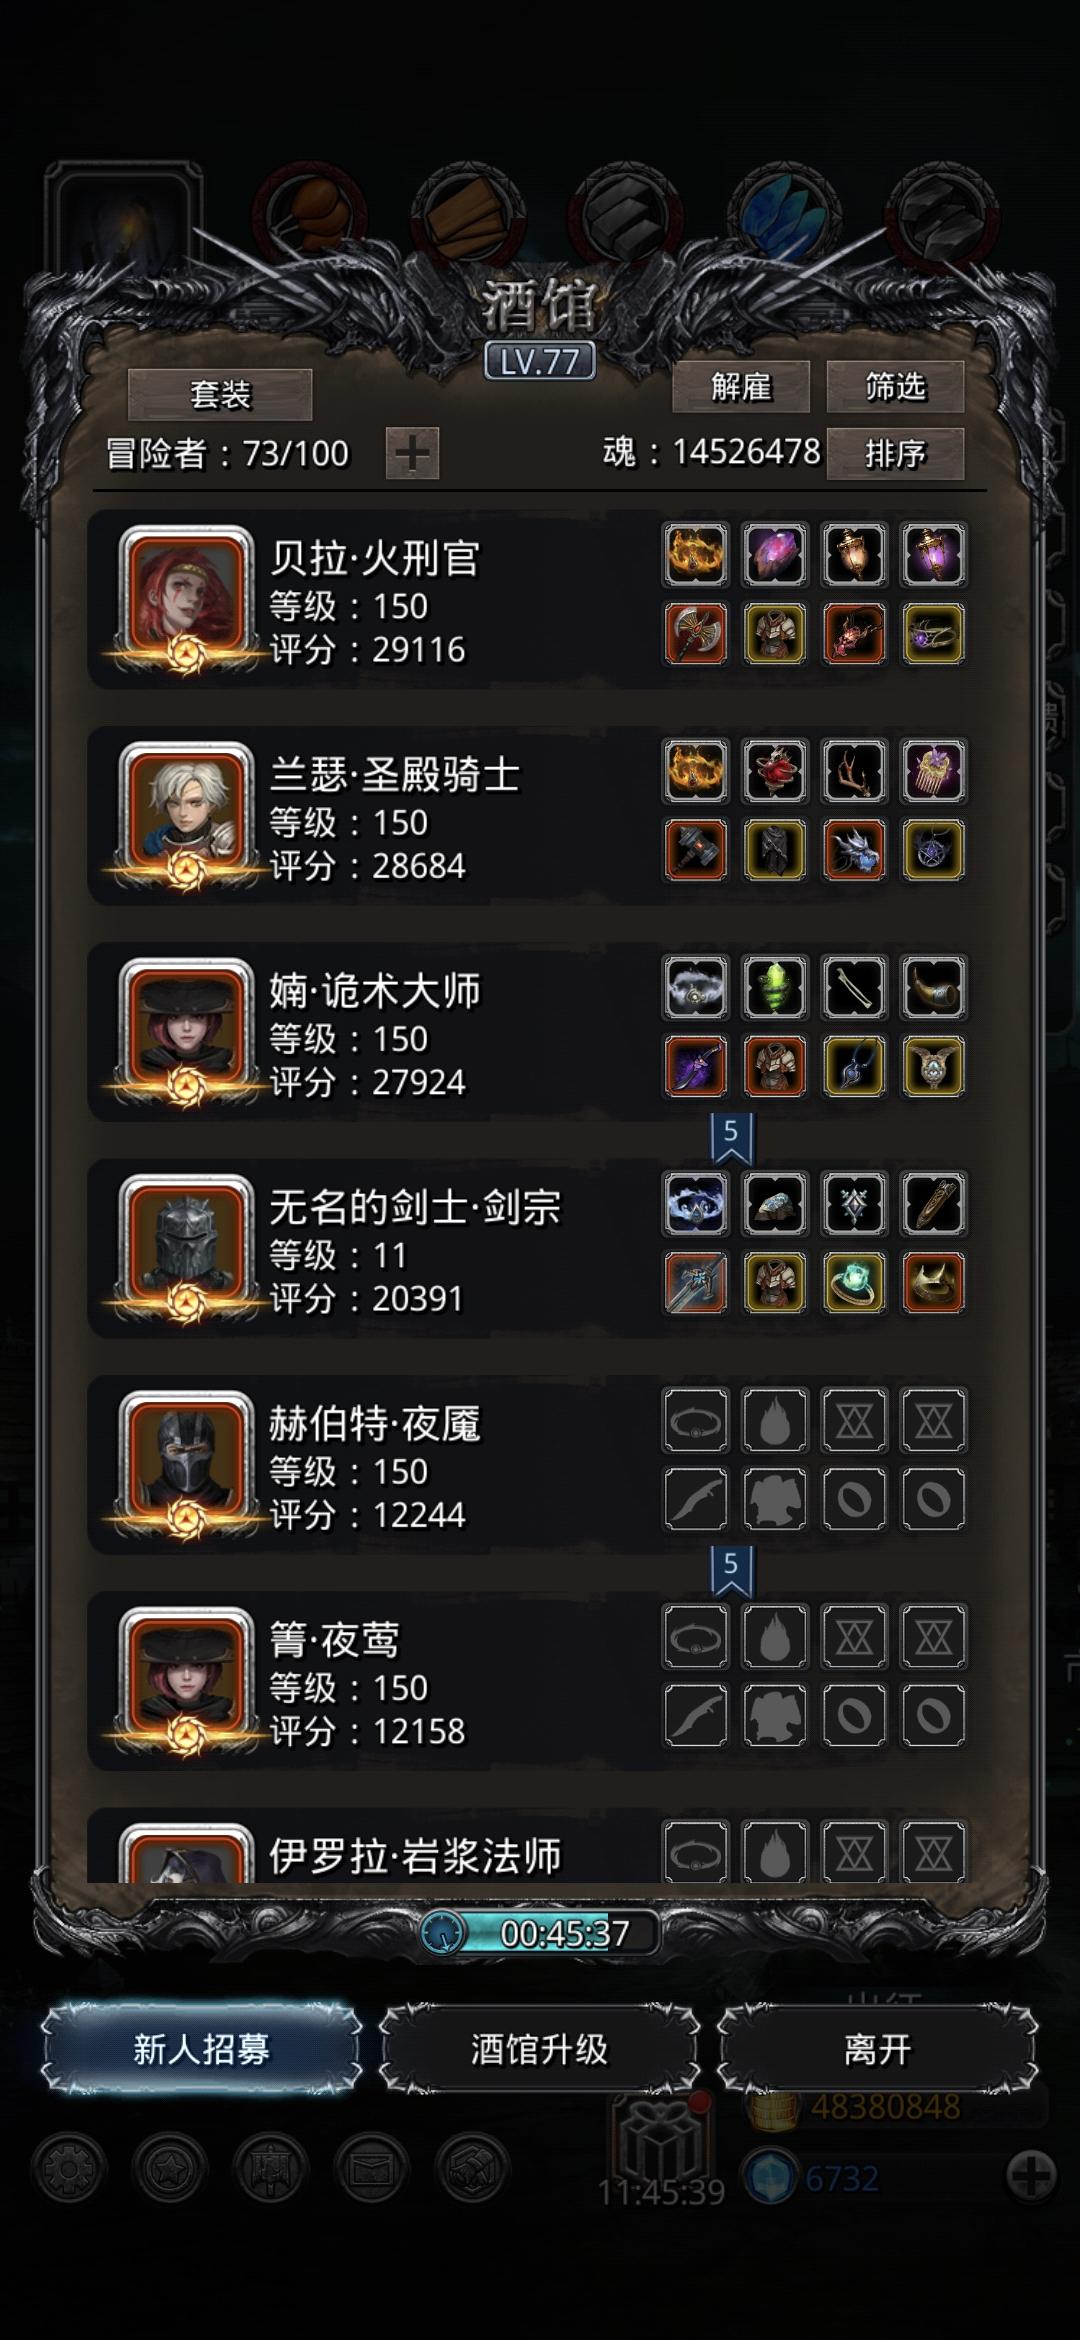Click the glowing green ring of 无名的剑士·剑宗
Image resolution: width=1080 pixels, height=2340 pixels.
(x=854, y=1283)
